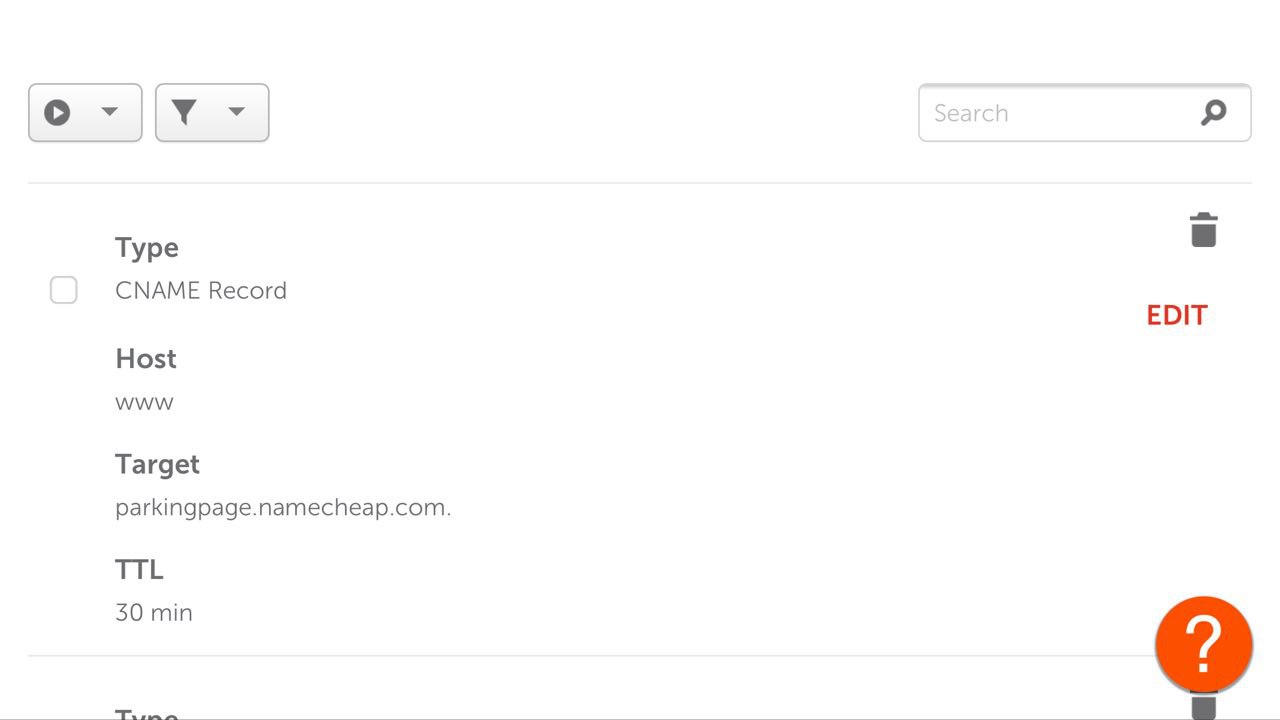
Task: Open the arrow beside the play icon
Action: 110,112
